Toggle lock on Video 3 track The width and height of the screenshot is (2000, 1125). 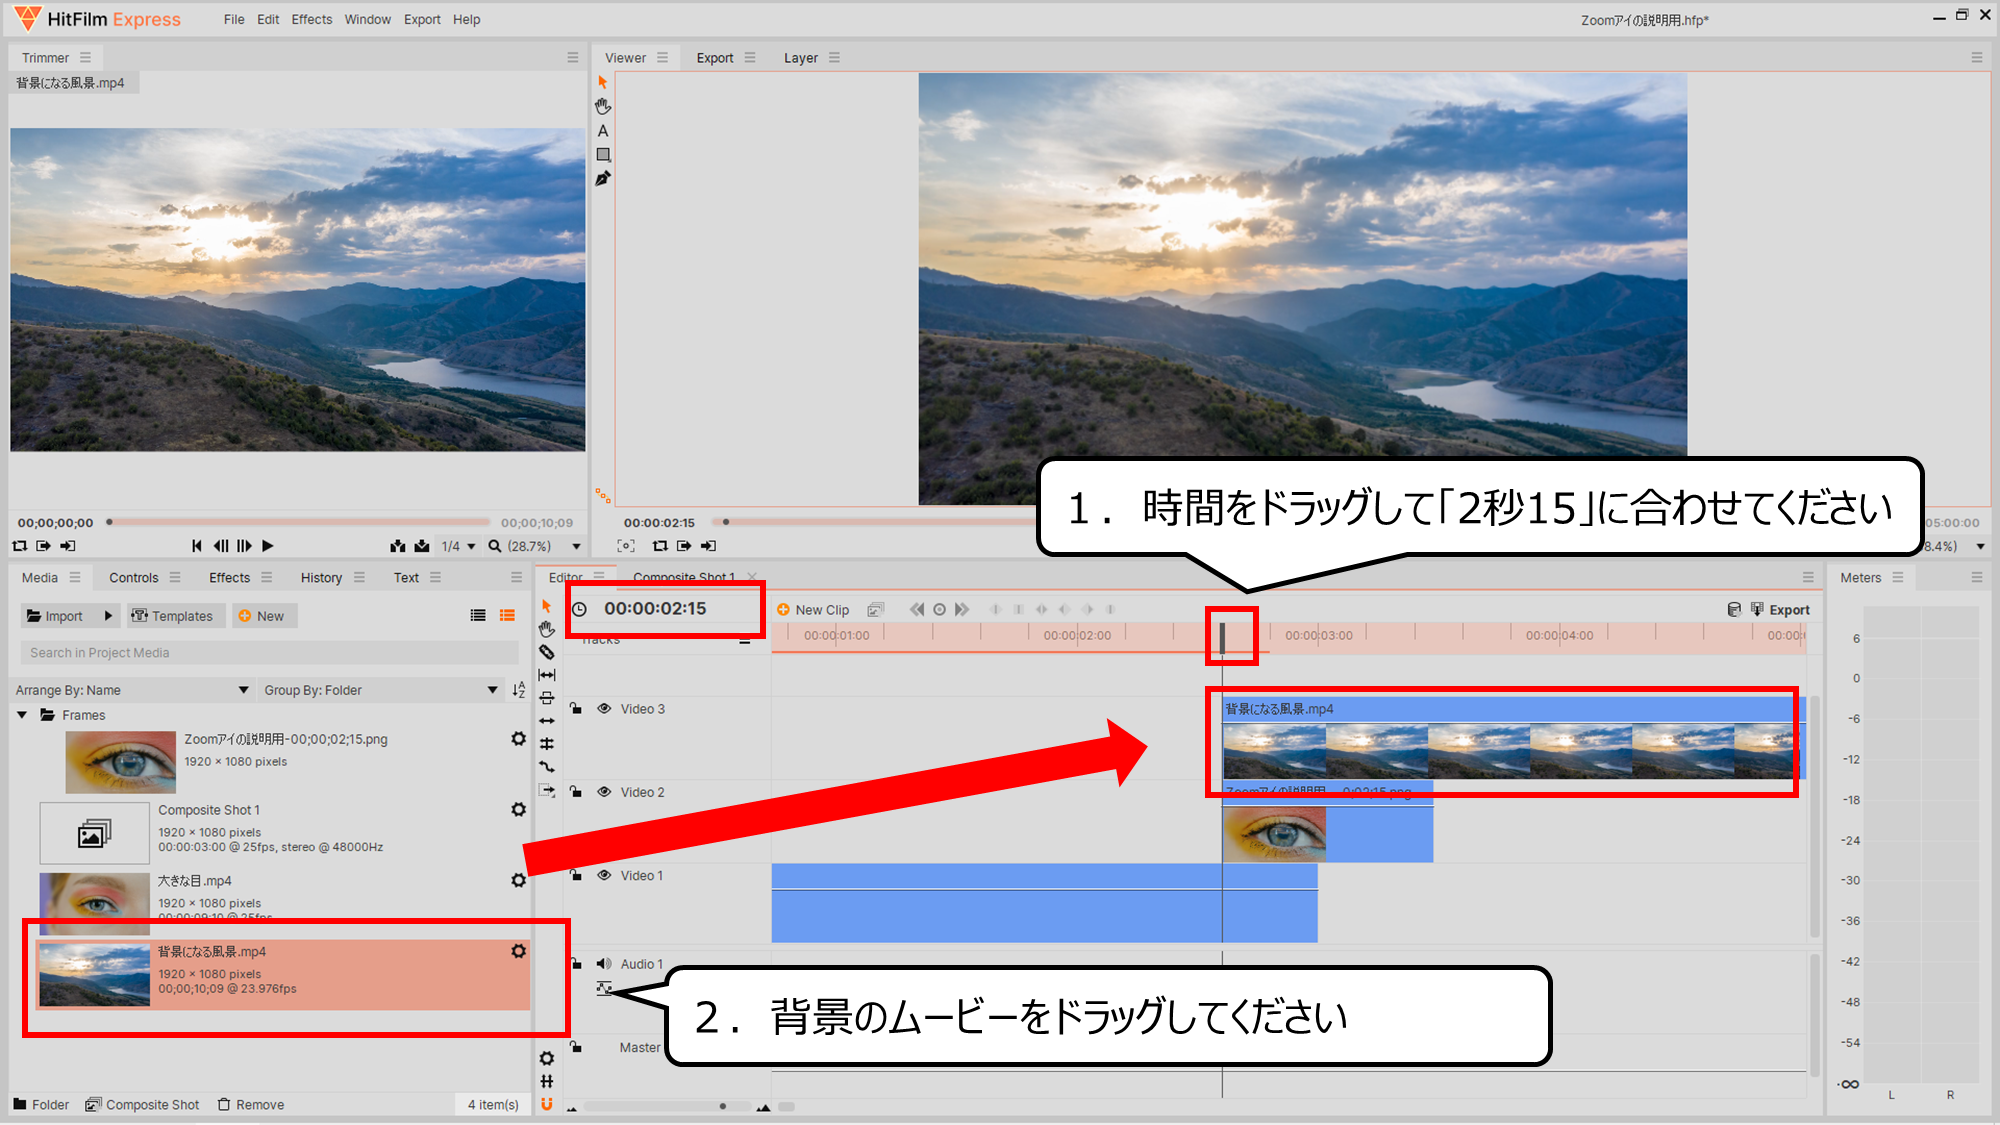[x=576, y=709]
